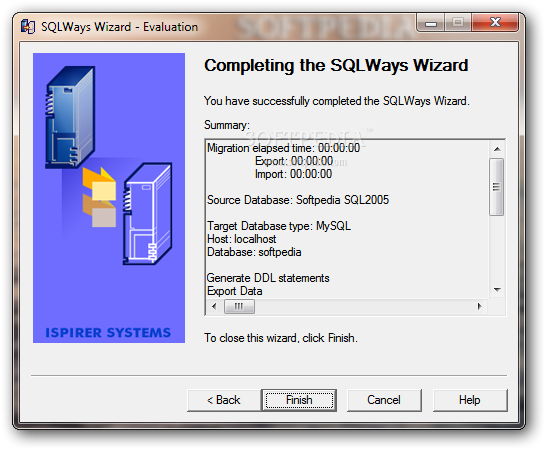The image size is (546, 450).
Task: Cancel the wizard
Action: point(384,400)
